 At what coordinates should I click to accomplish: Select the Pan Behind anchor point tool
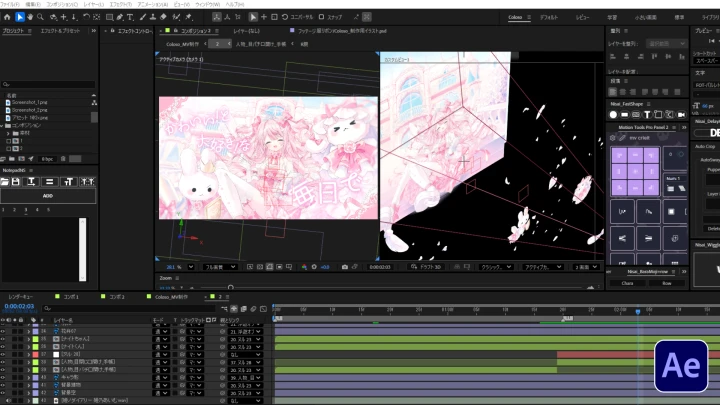(x=96, y=17)
